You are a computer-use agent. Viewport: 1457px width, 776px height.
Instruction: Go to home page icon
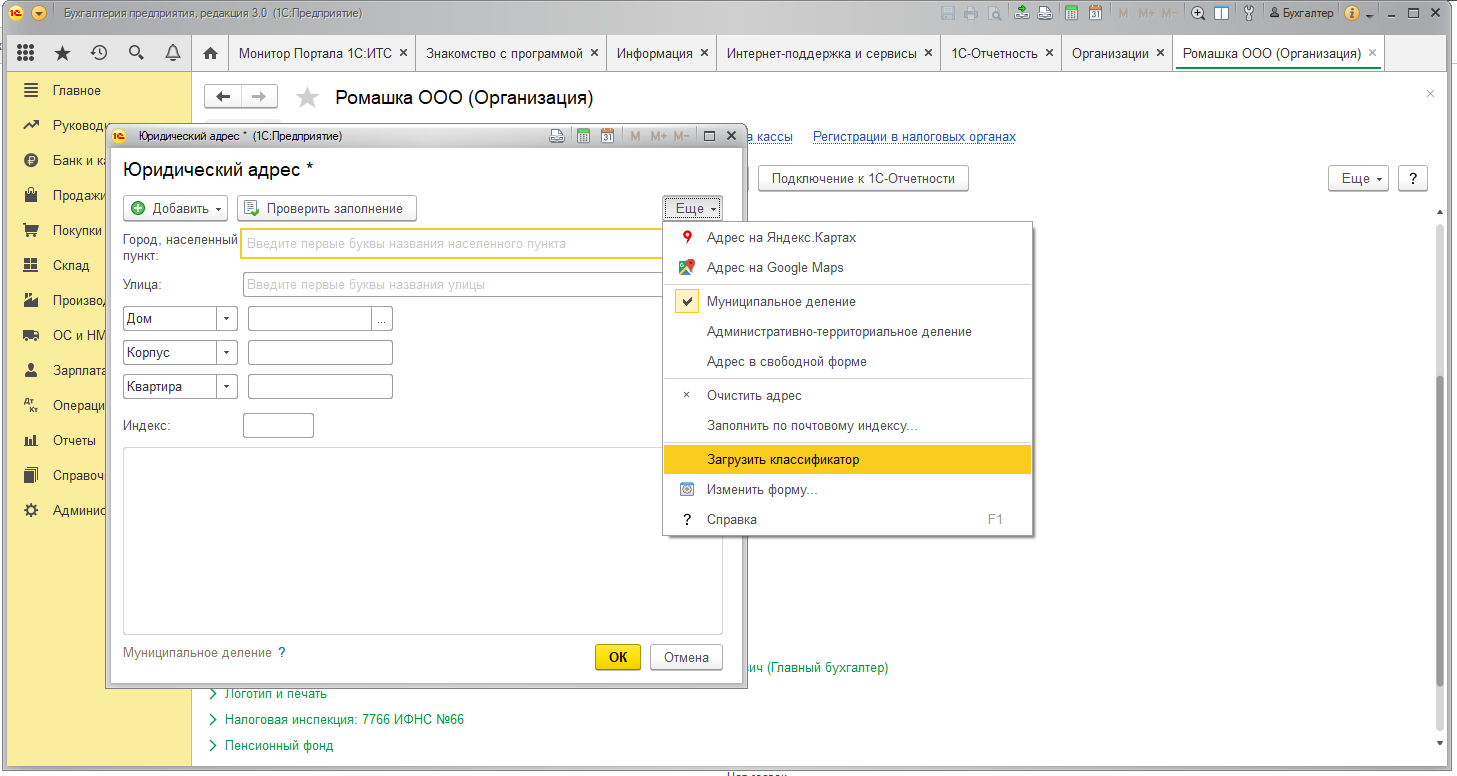(210, 53)
